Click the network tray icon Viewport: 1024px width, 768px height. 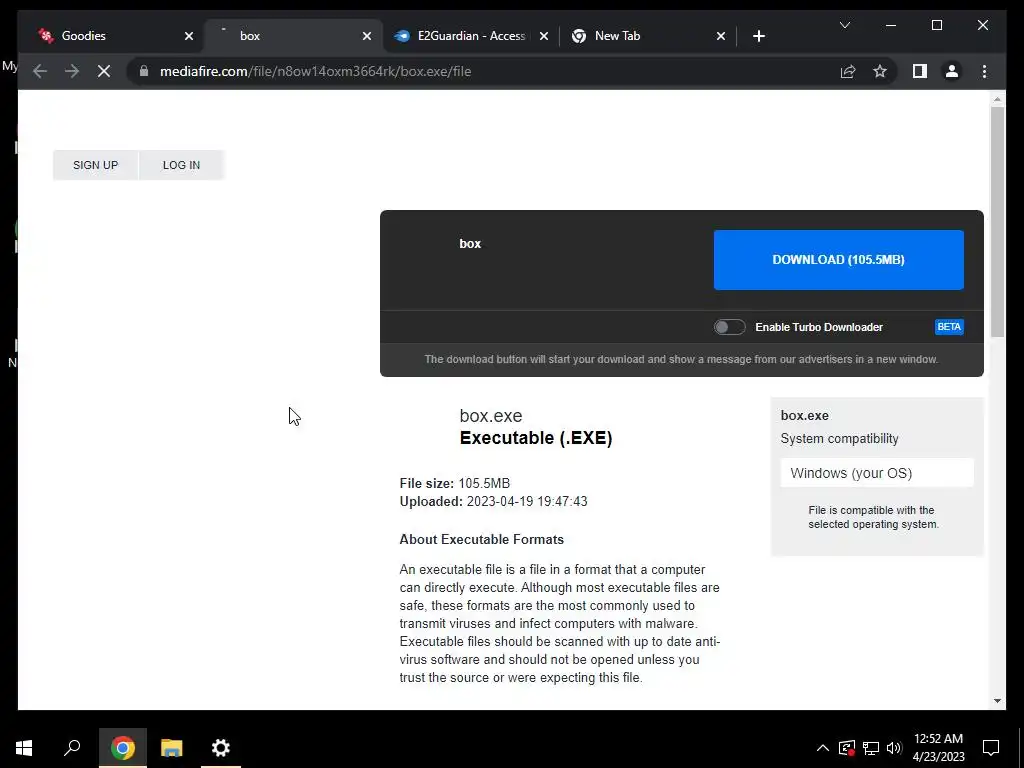tap(871, 748)
